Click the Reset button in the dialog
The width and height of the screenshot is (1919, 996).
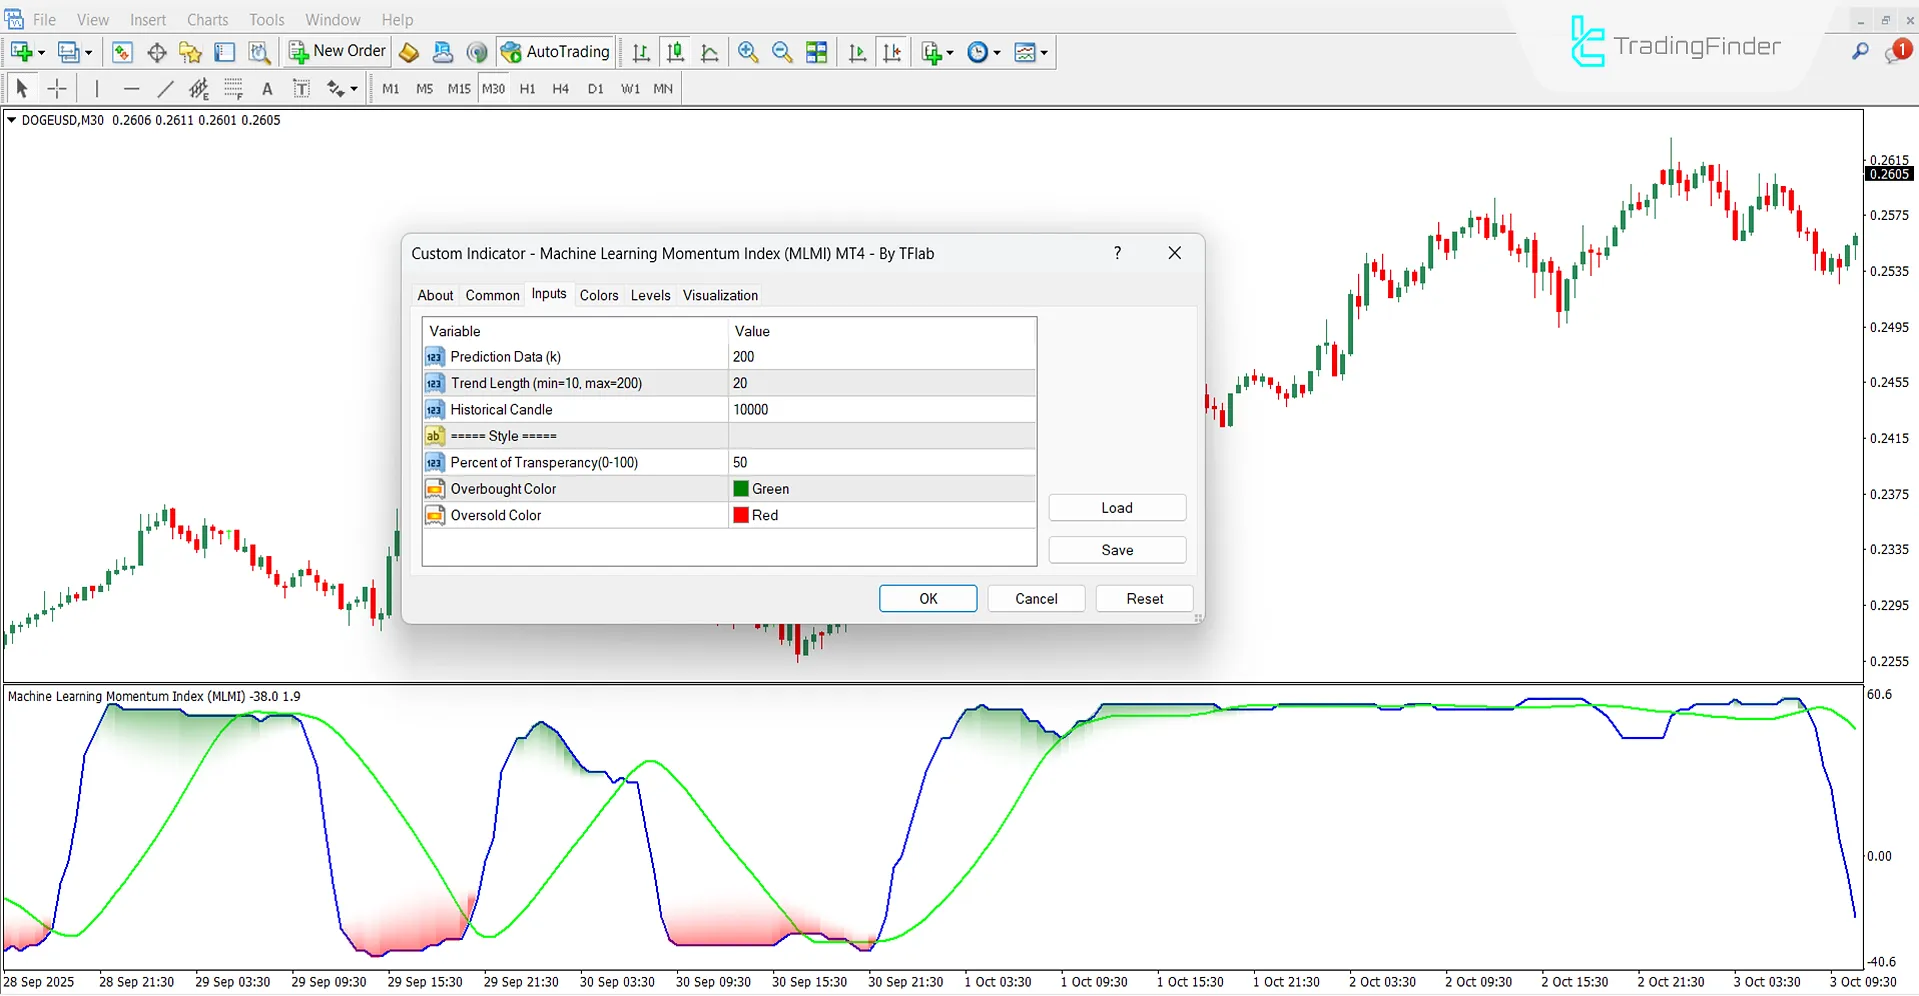(x=1144, y=599)
